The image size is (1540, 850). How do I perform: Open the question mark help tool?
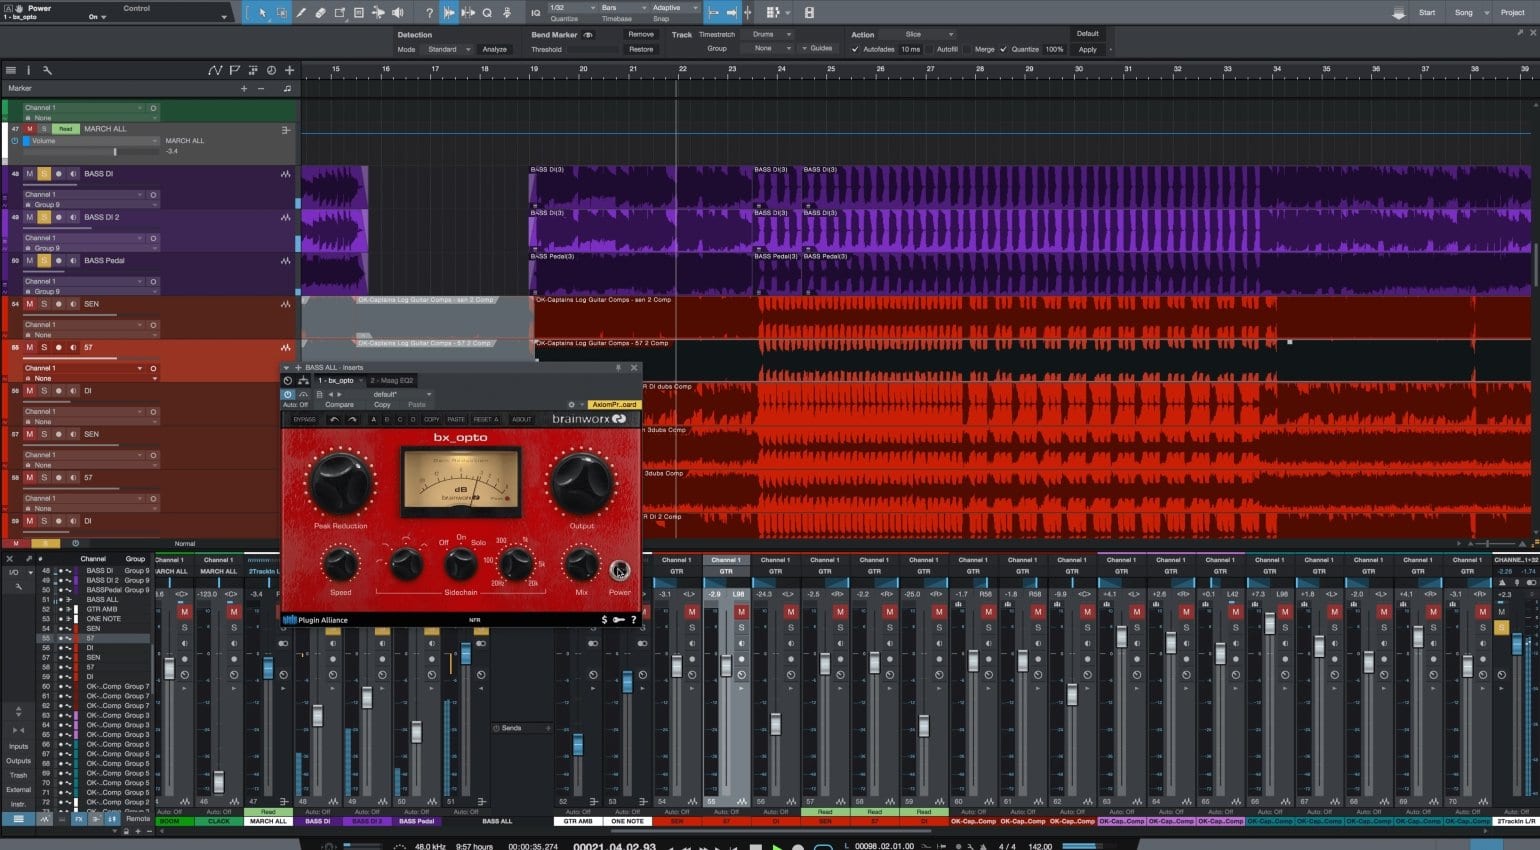429,13
